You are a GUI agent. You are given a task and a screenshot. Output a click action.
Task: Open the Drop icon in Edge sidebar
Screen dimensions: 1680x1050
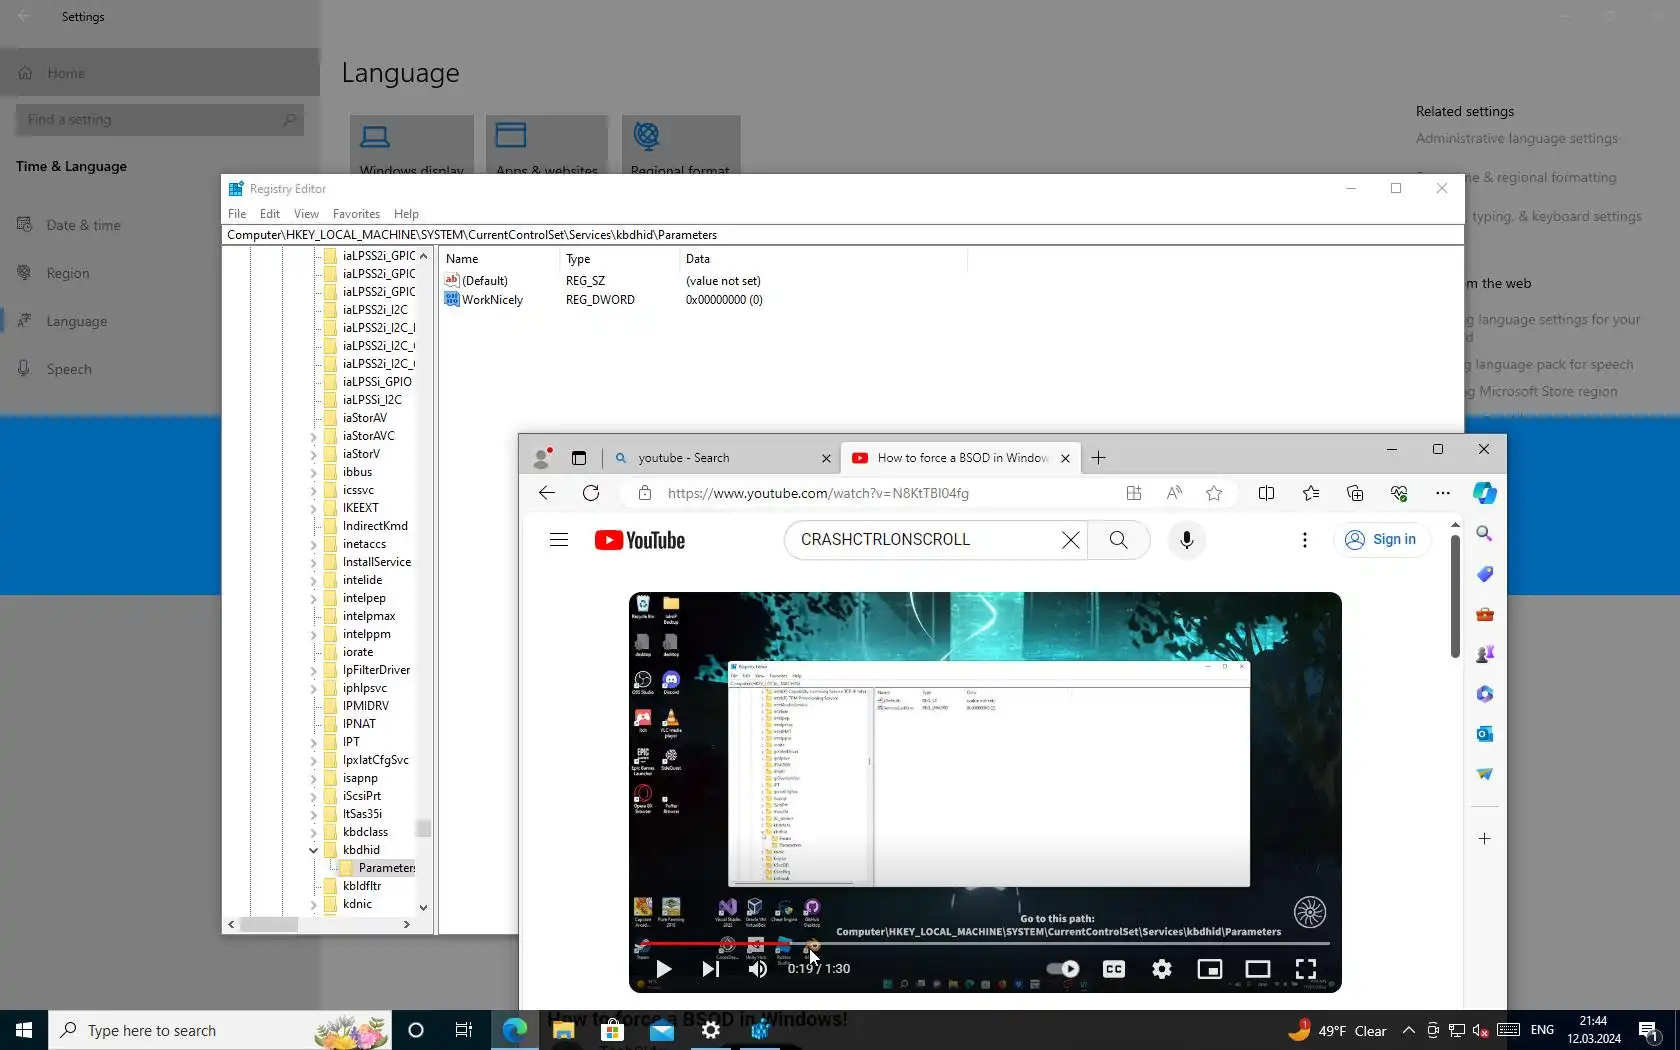coord(1485,774)
